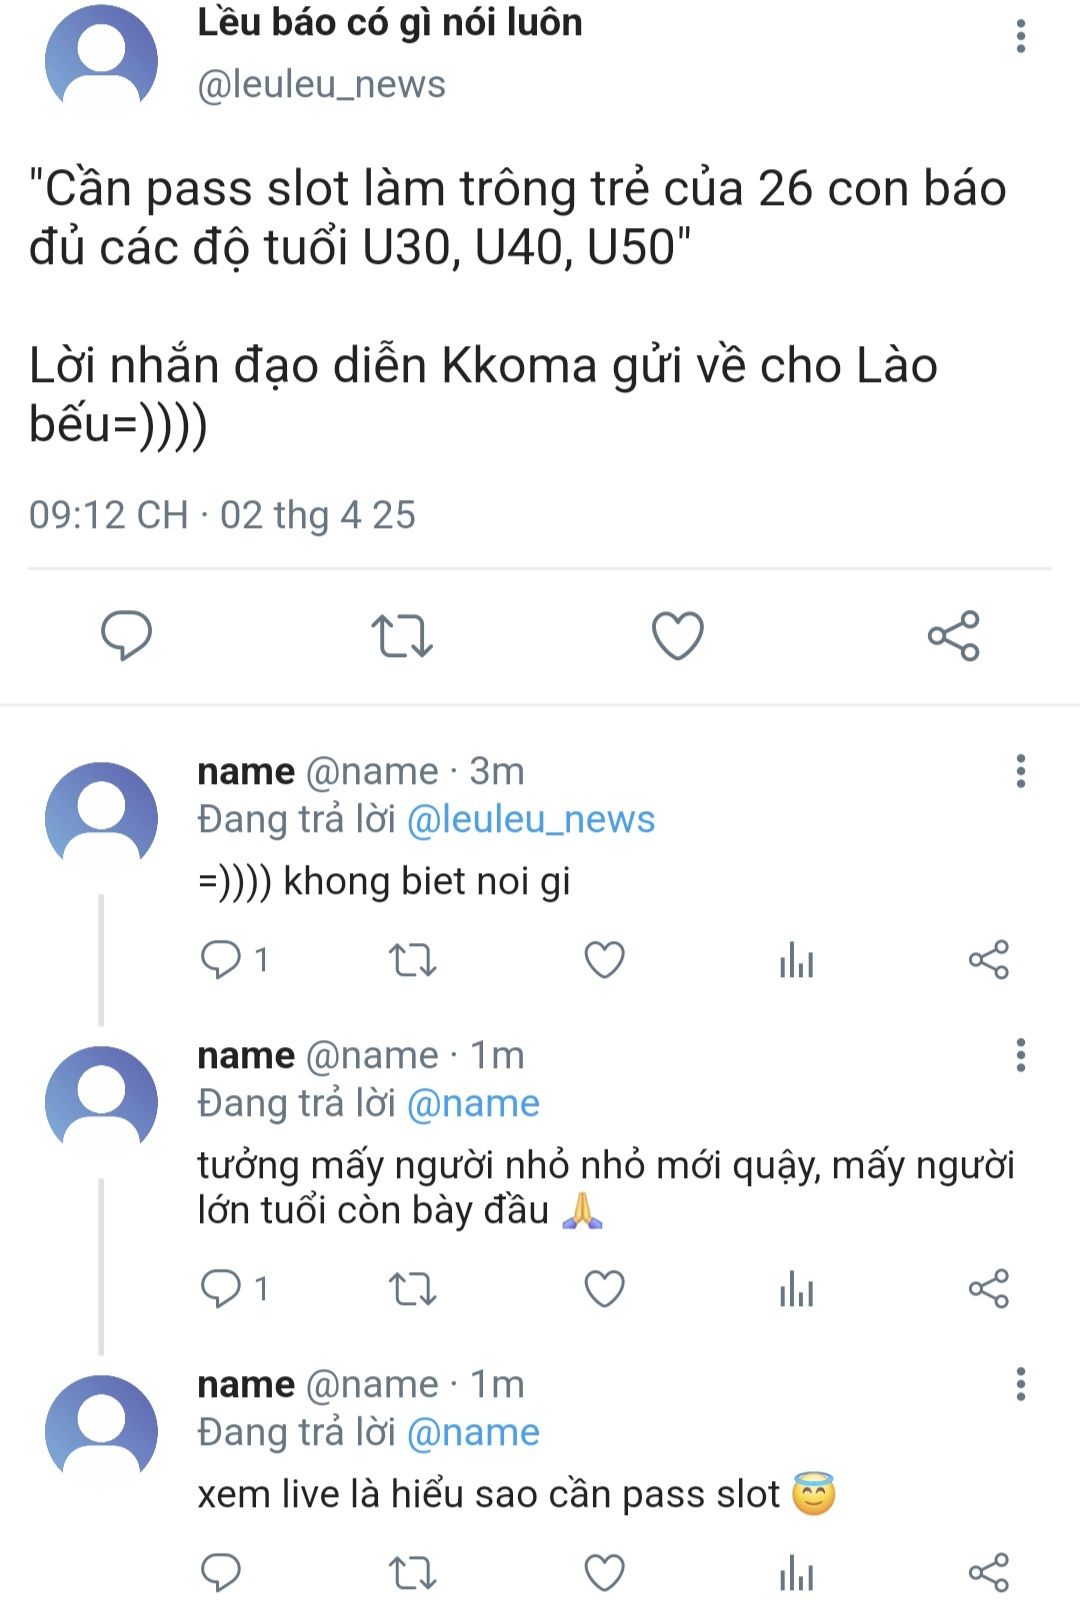Viewport: 1080px width, 1600px height.
Task: Like the 'khong biet noi gi' reply
Action: pos(604,960)
